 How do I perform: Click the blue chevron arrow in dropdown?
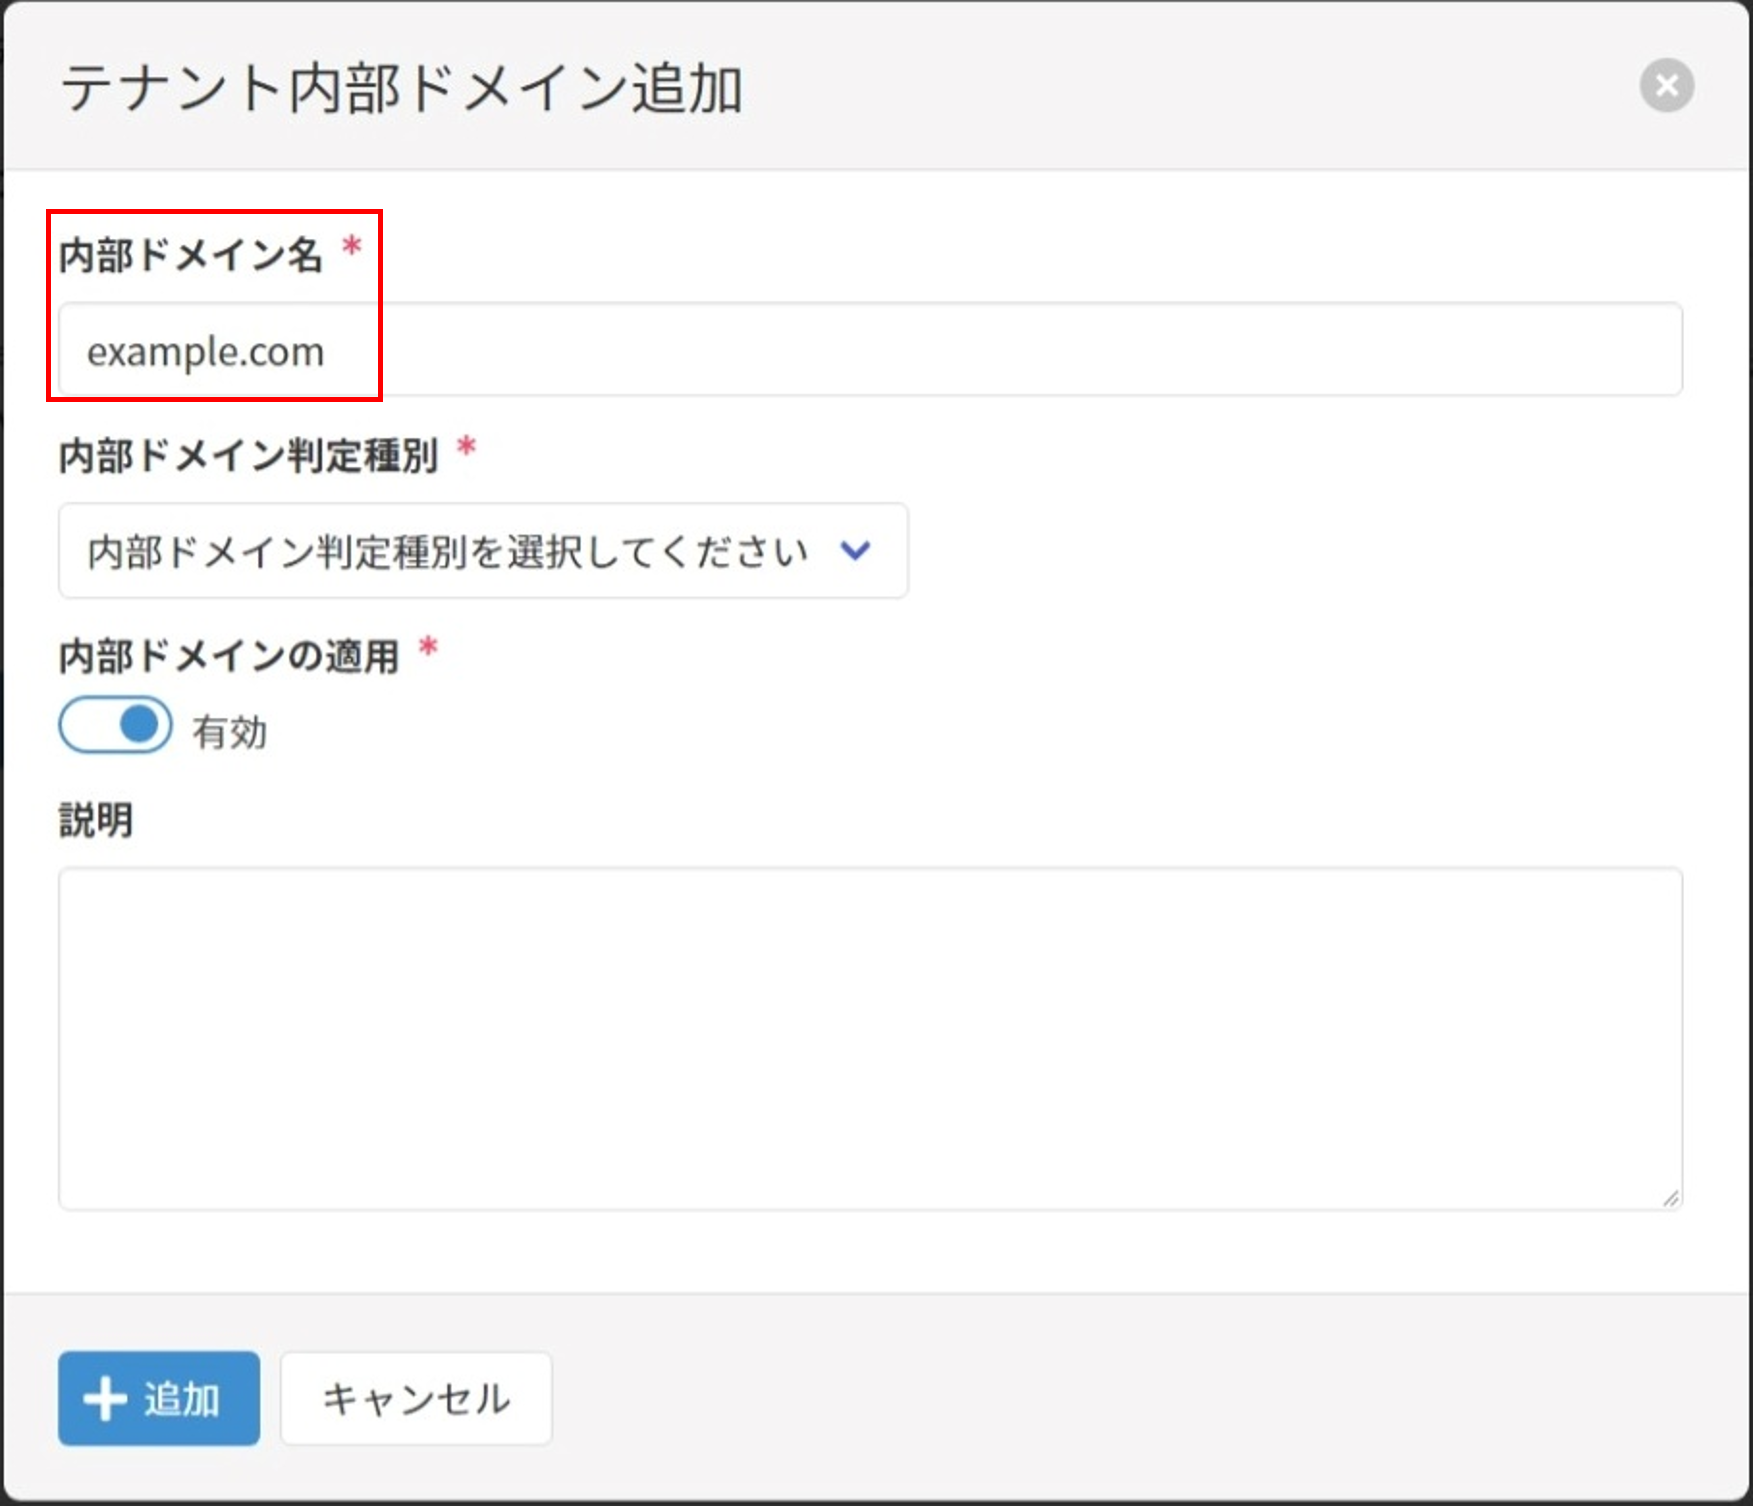856,551
